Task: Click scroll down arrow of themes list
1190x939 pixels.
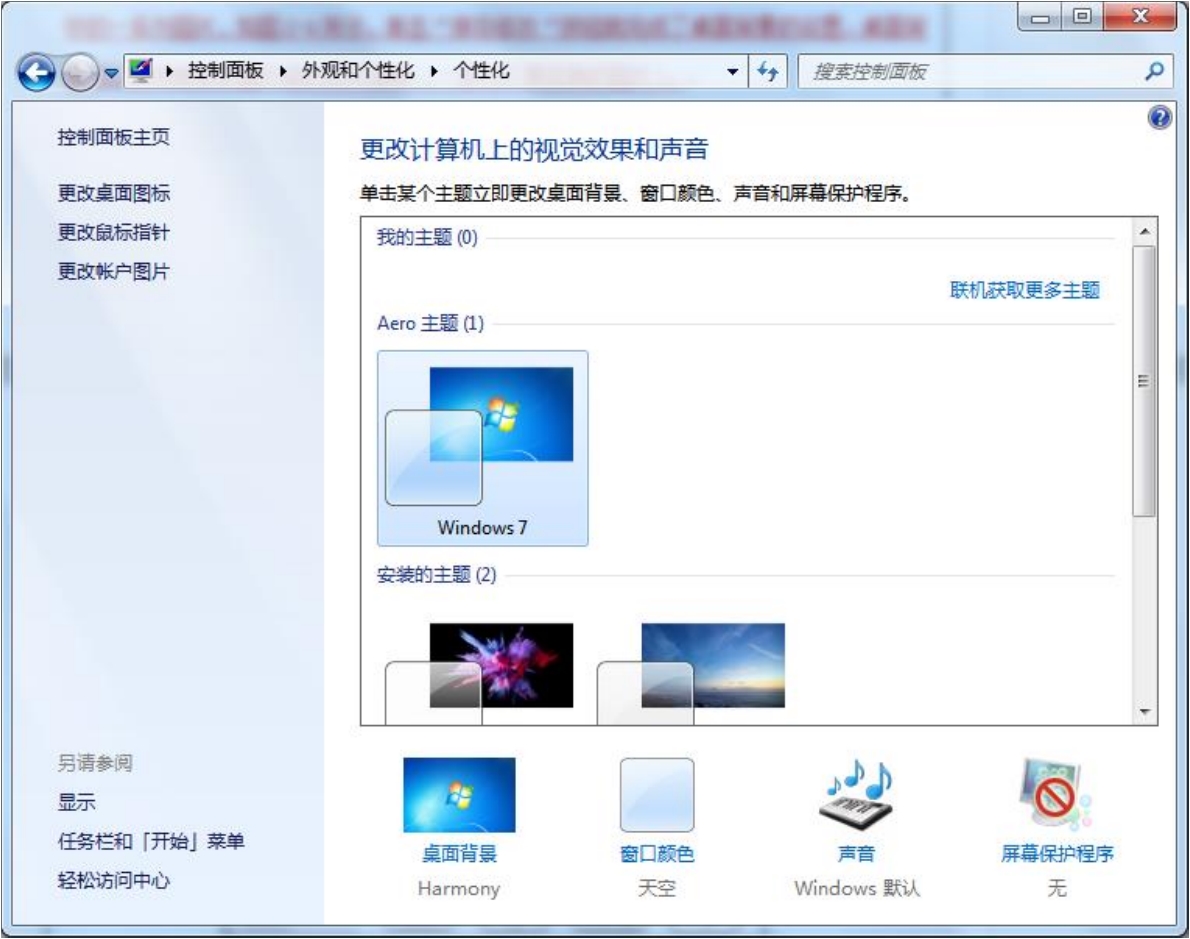Action: pos(1144,712)
